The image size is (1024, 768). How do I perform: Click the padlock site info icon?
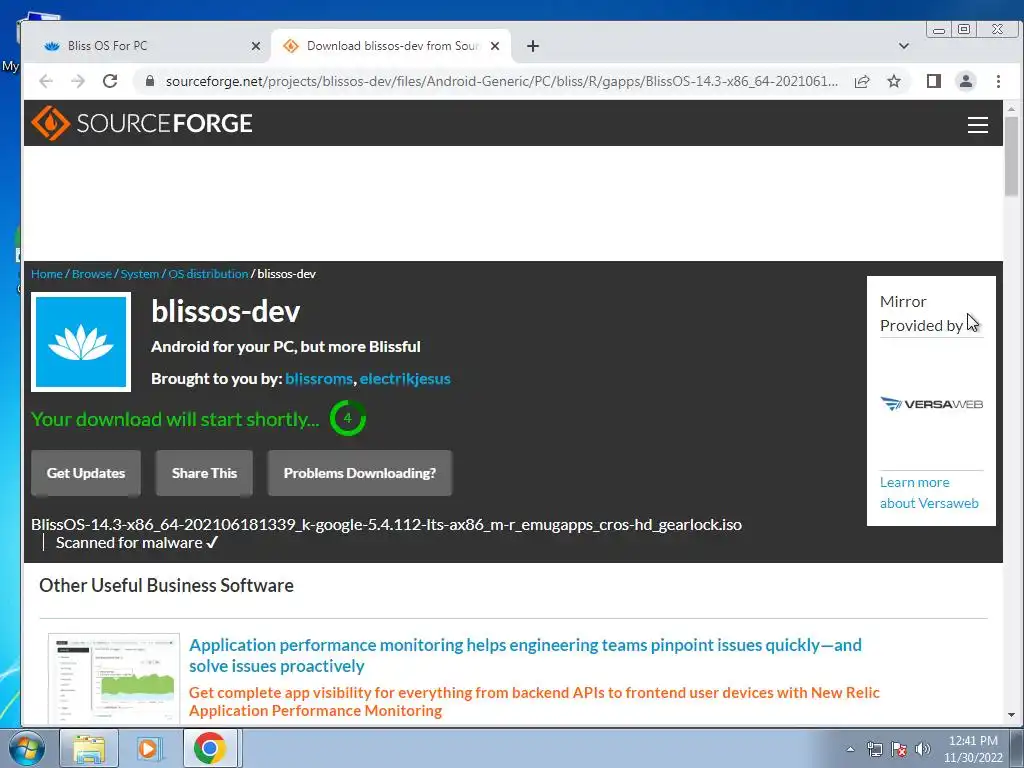point(150,81)
